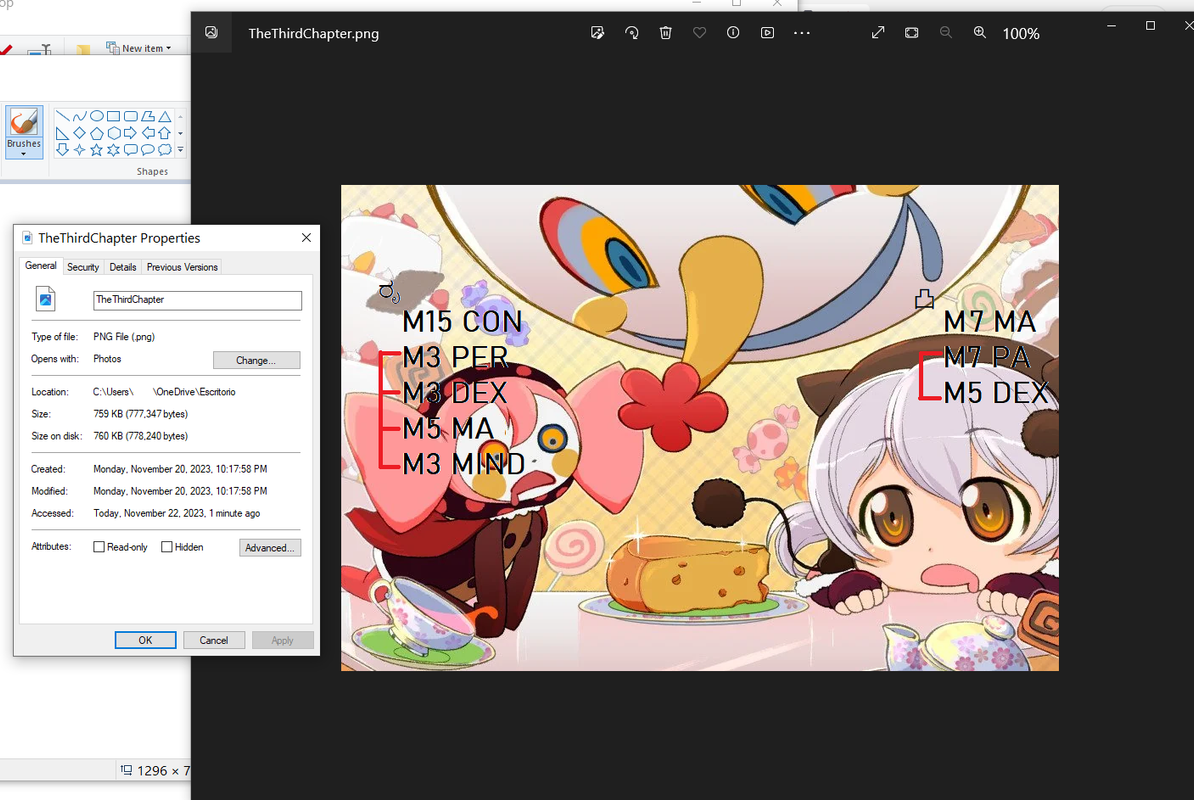This screenshot has width=1194, height=800.
Task: Start slideshow from Photos toolbar
Action: [x=768, y=33]
